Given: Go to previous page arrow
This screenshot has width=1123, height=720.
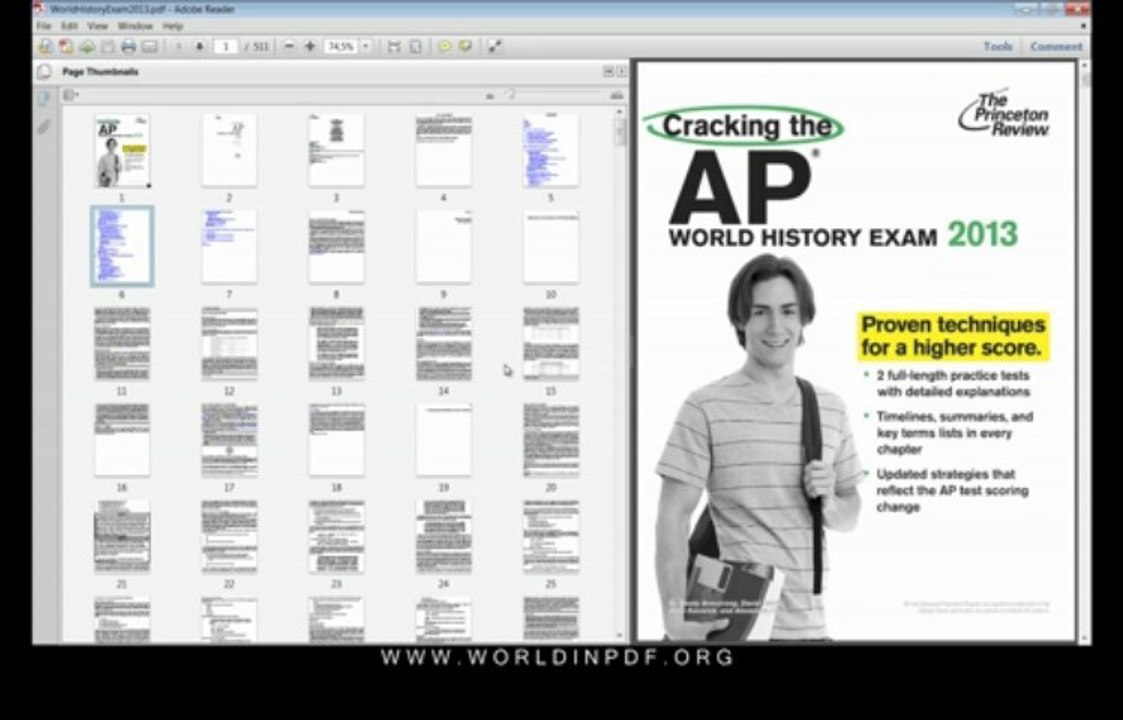Looking at the screenshot, I should click(178, 47).
